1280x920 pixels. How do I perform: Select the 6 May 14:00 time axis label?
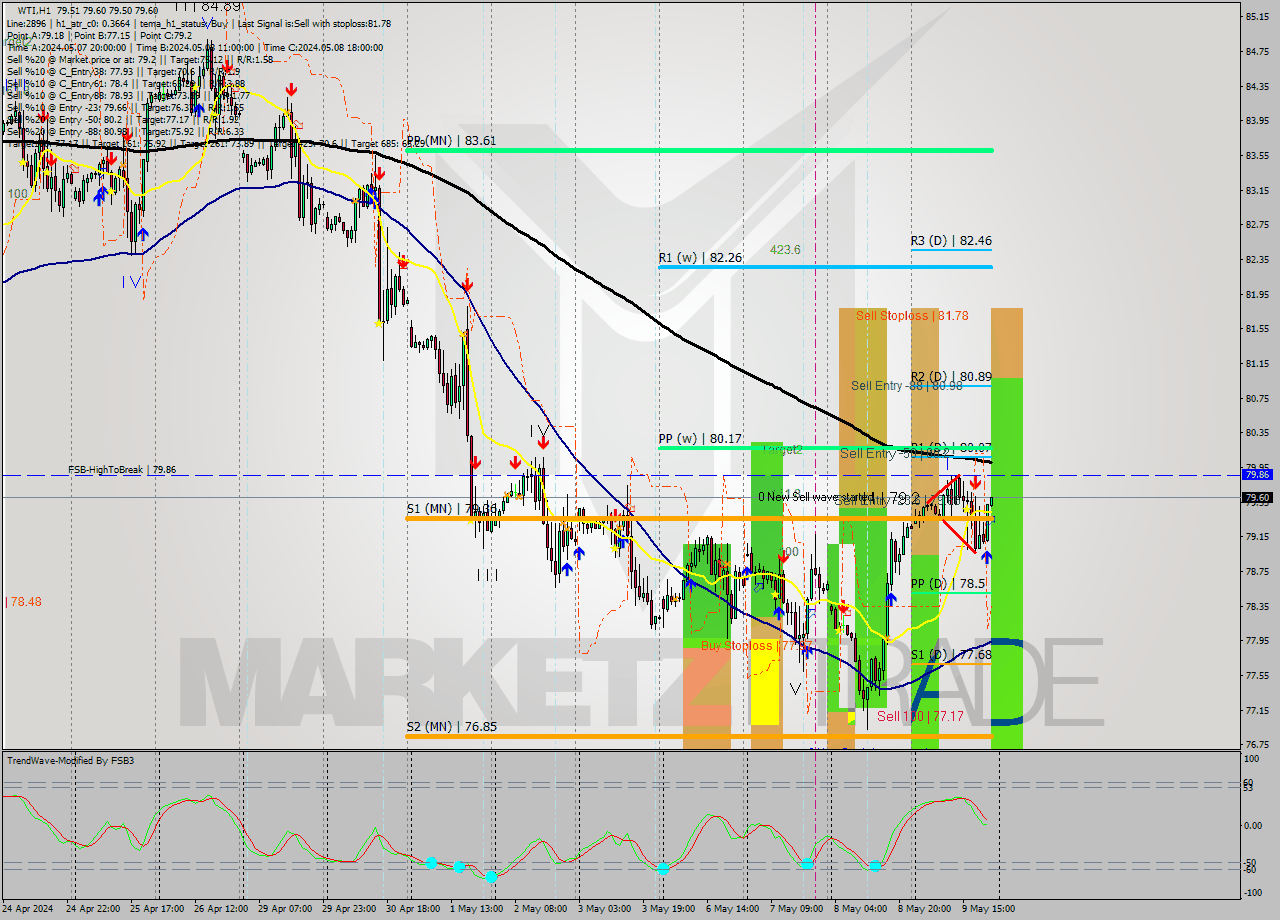pos(732,909)
